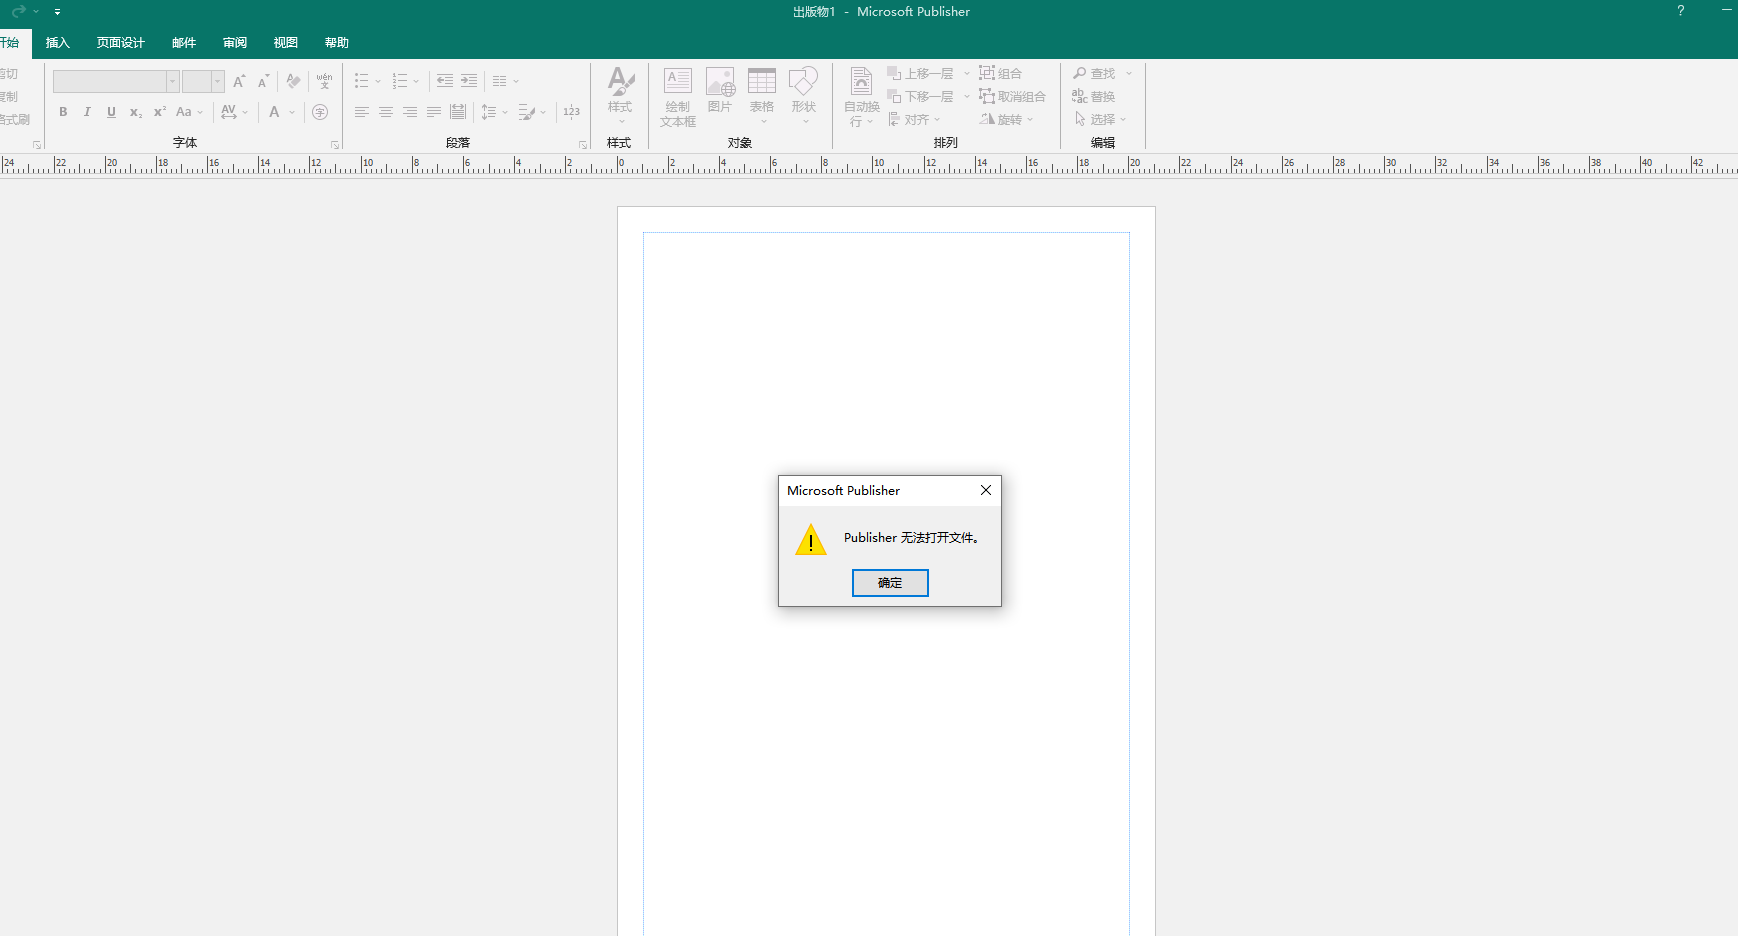1738x936 pixels.
Task: Click the enclosed character 字 icon
Action: coord(320,112)
